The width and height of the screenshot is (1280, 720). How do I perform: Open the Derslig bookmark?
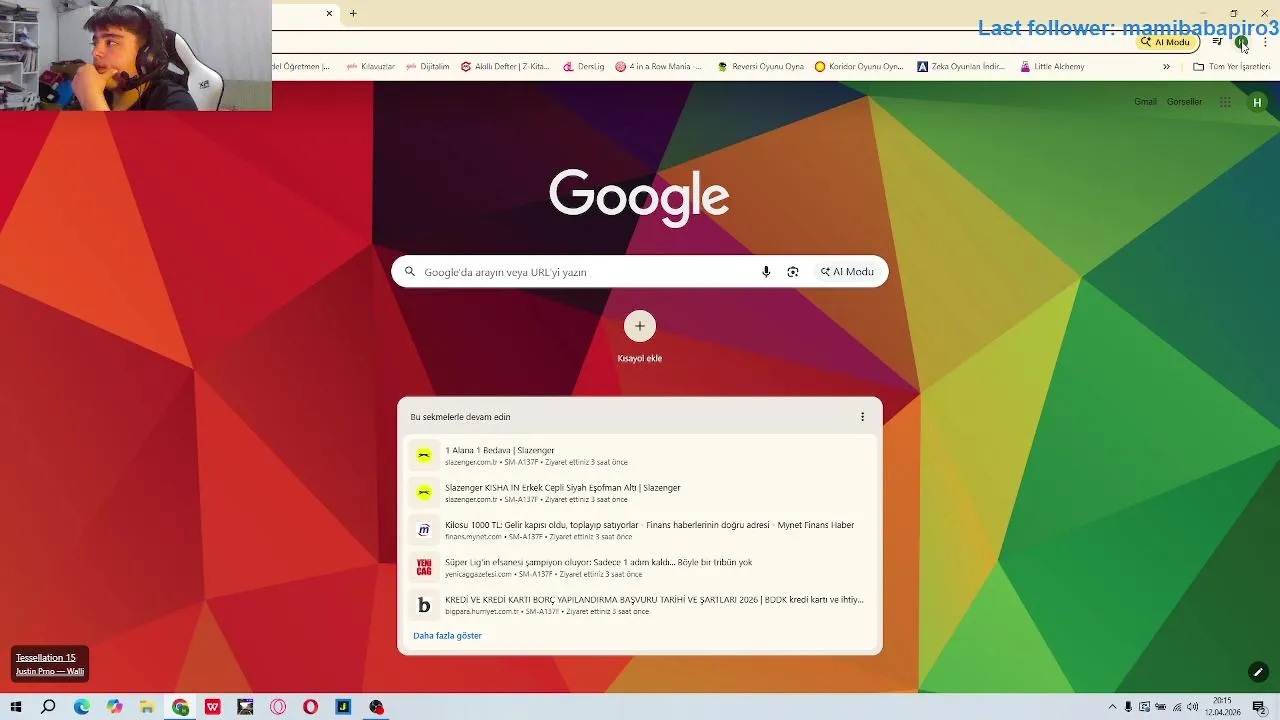pos(584,67)
